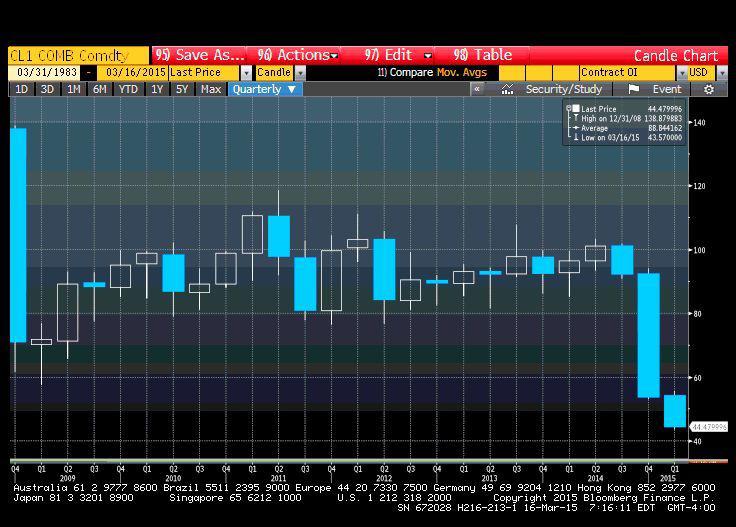Viewport: 736px width, 527px height.
Task: Click the Contract OI field
Action: point(628,73)
